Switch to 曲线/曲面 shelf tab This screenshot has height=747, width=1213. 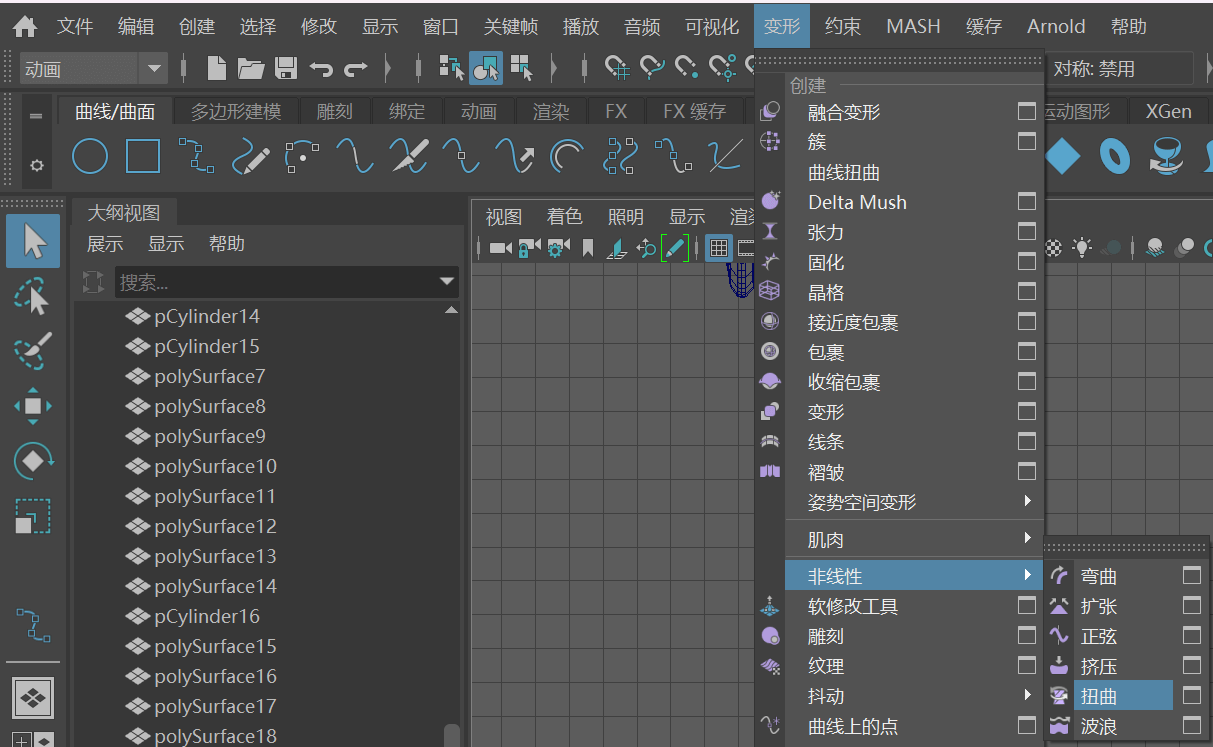click(115, 111)
